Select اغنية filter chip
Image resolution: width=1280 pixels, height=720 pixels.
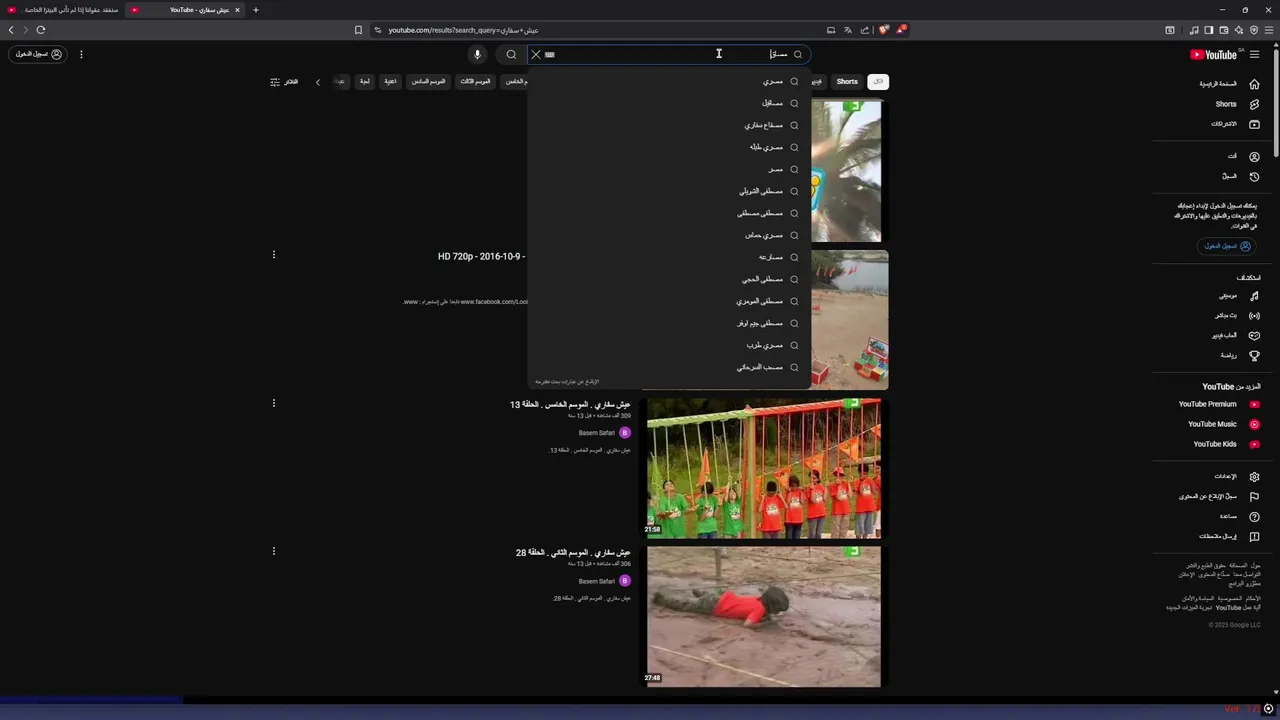(390, 82)
